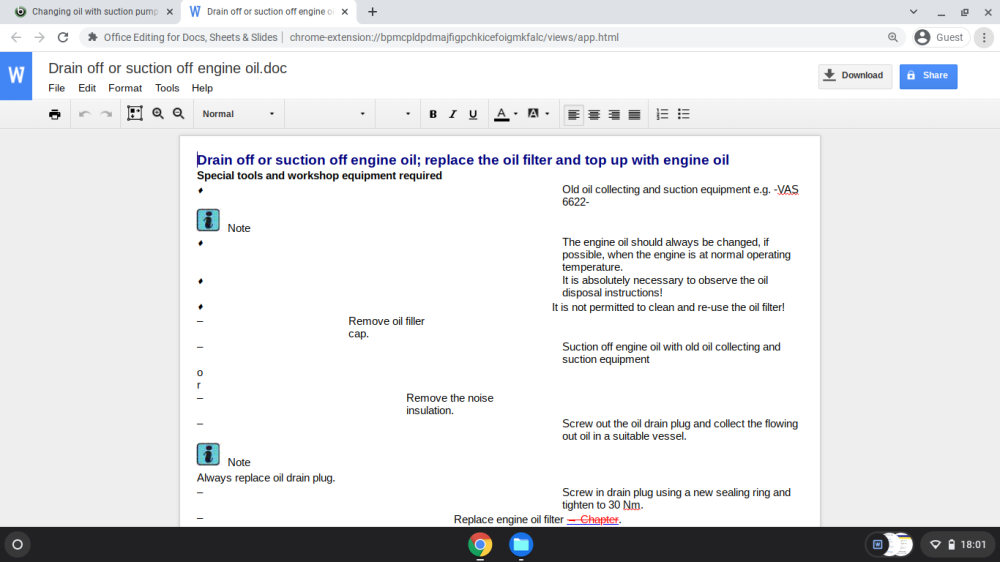Click the first Note info icon
This screenshot has height=562, width=1000.
208,220
